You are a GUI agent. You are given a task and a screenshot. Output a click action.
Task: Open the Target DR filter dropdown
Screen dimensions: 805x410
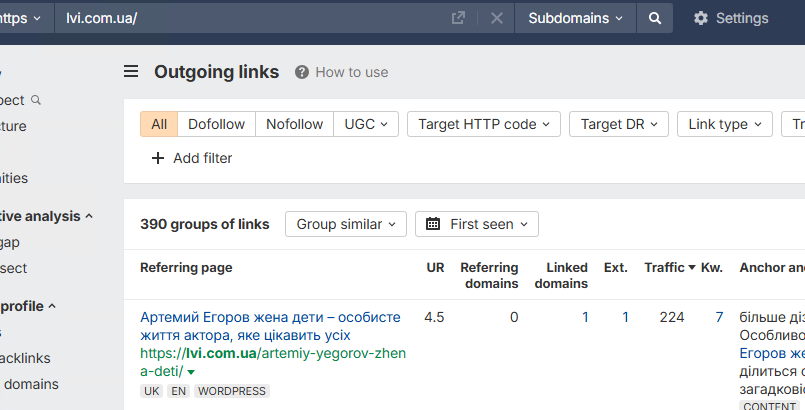tap(619, 124)
